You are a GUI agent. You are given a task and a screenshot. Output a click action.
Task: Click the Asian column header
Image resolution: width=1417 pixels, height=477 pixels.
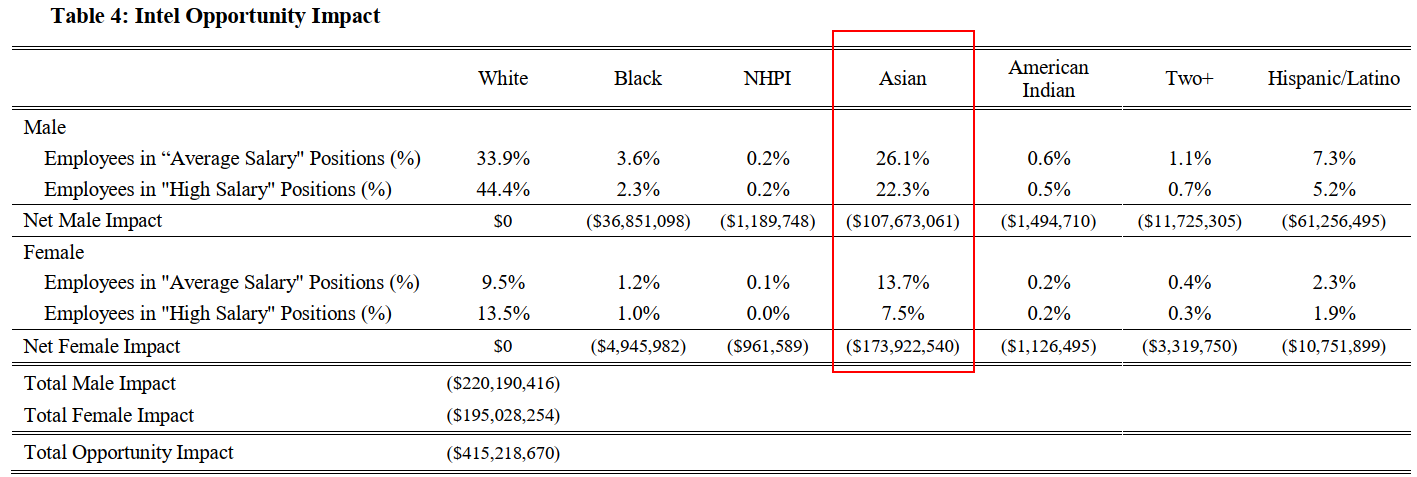(903, 78)
